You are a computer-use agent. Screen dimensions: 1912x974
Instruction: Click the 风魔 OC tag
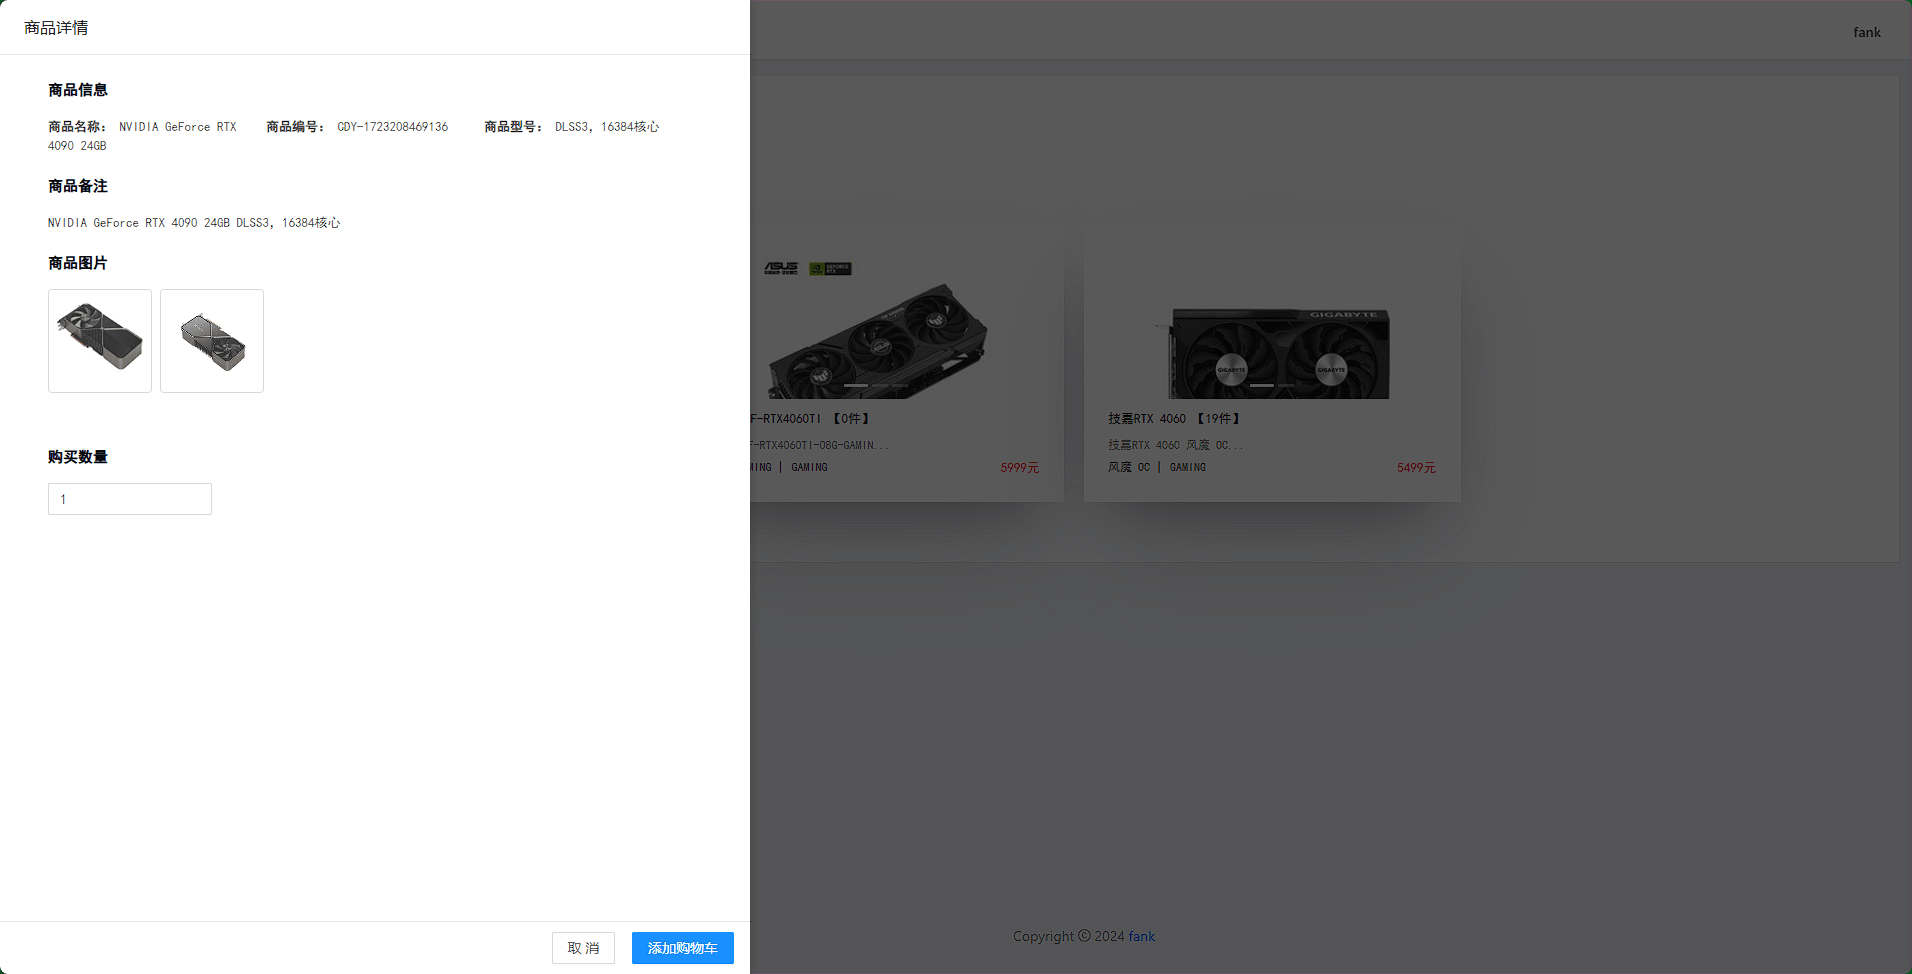tap(1129, 467)
